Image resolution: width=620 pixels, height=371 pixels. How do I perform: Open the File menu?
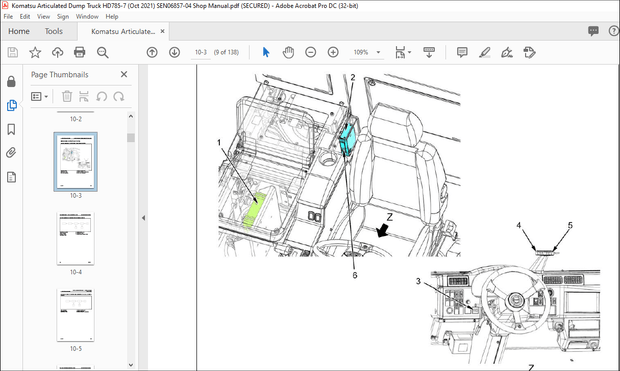8,17
